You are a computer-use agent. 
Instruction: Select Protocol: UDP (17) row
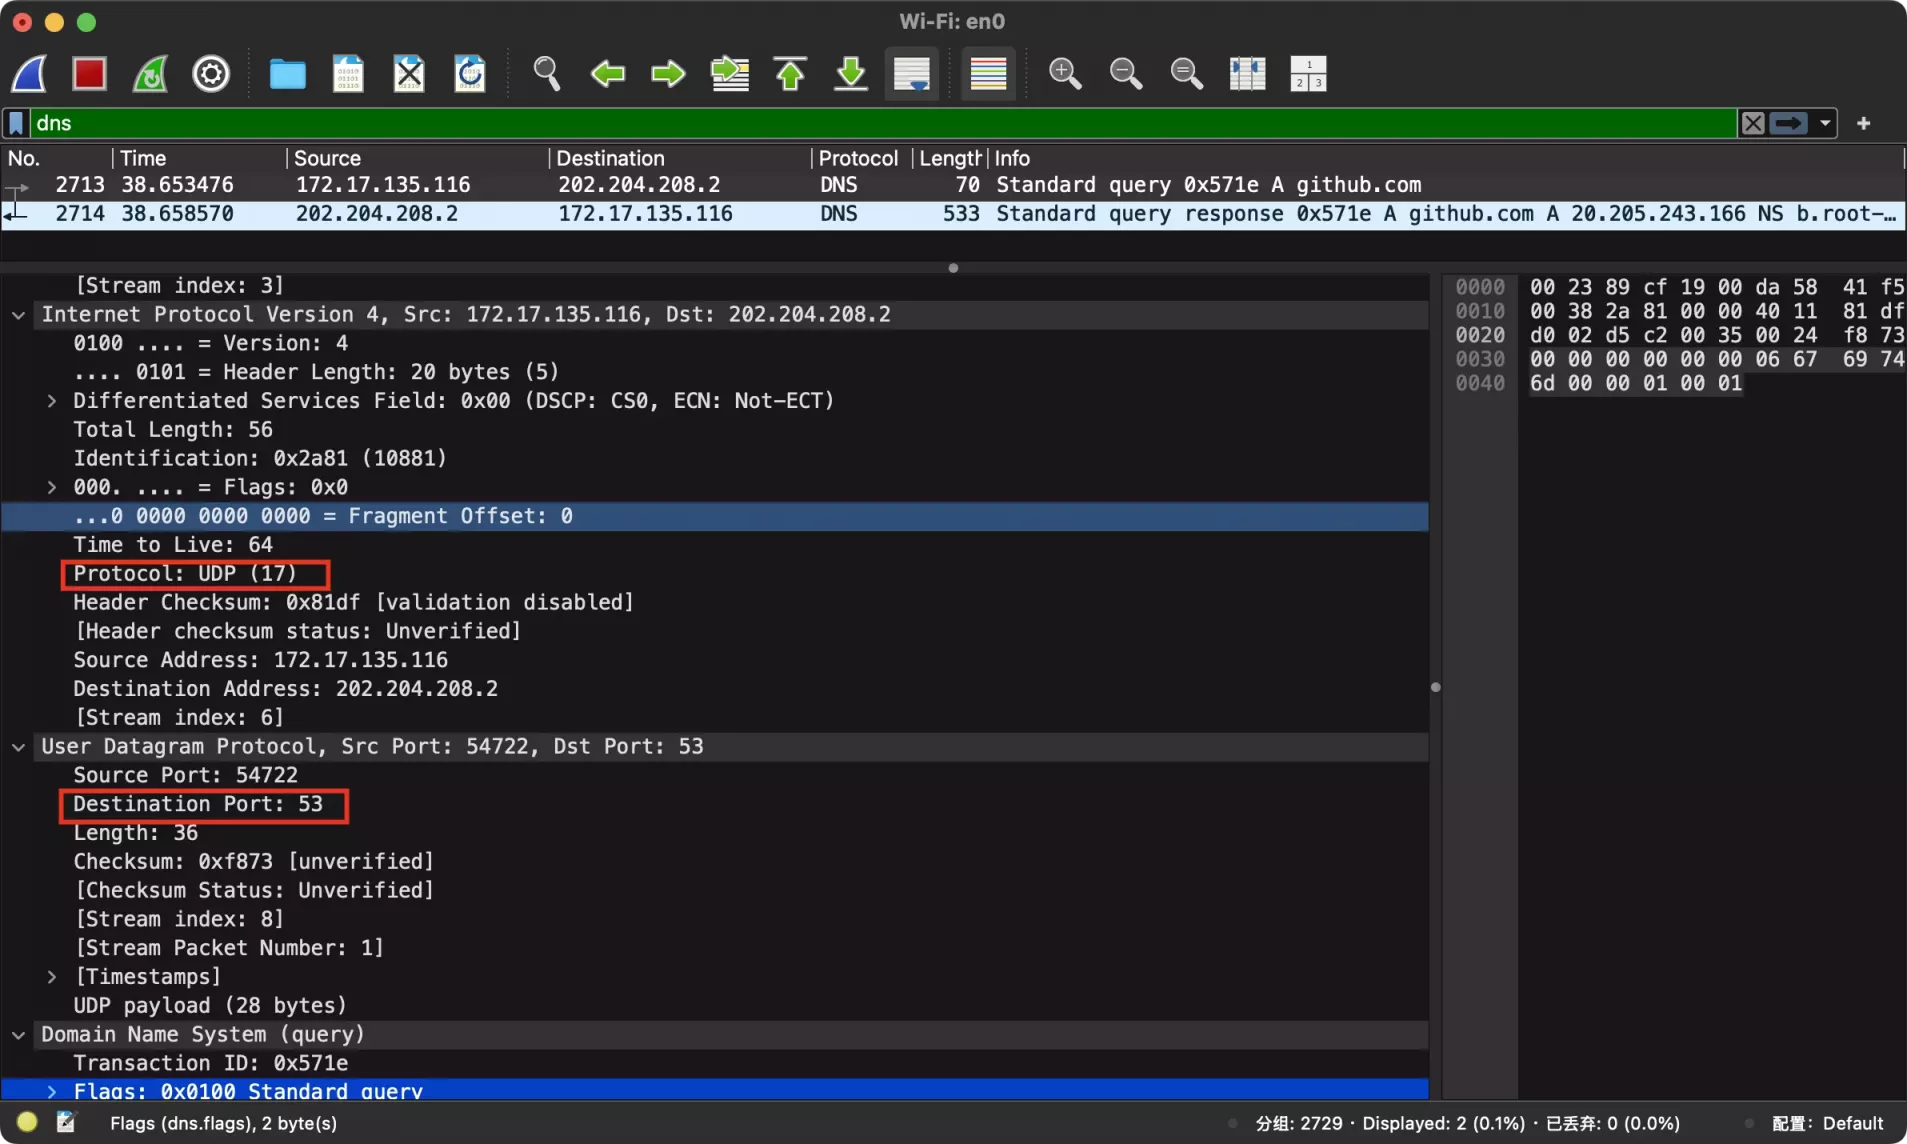[x=714, y=574]
